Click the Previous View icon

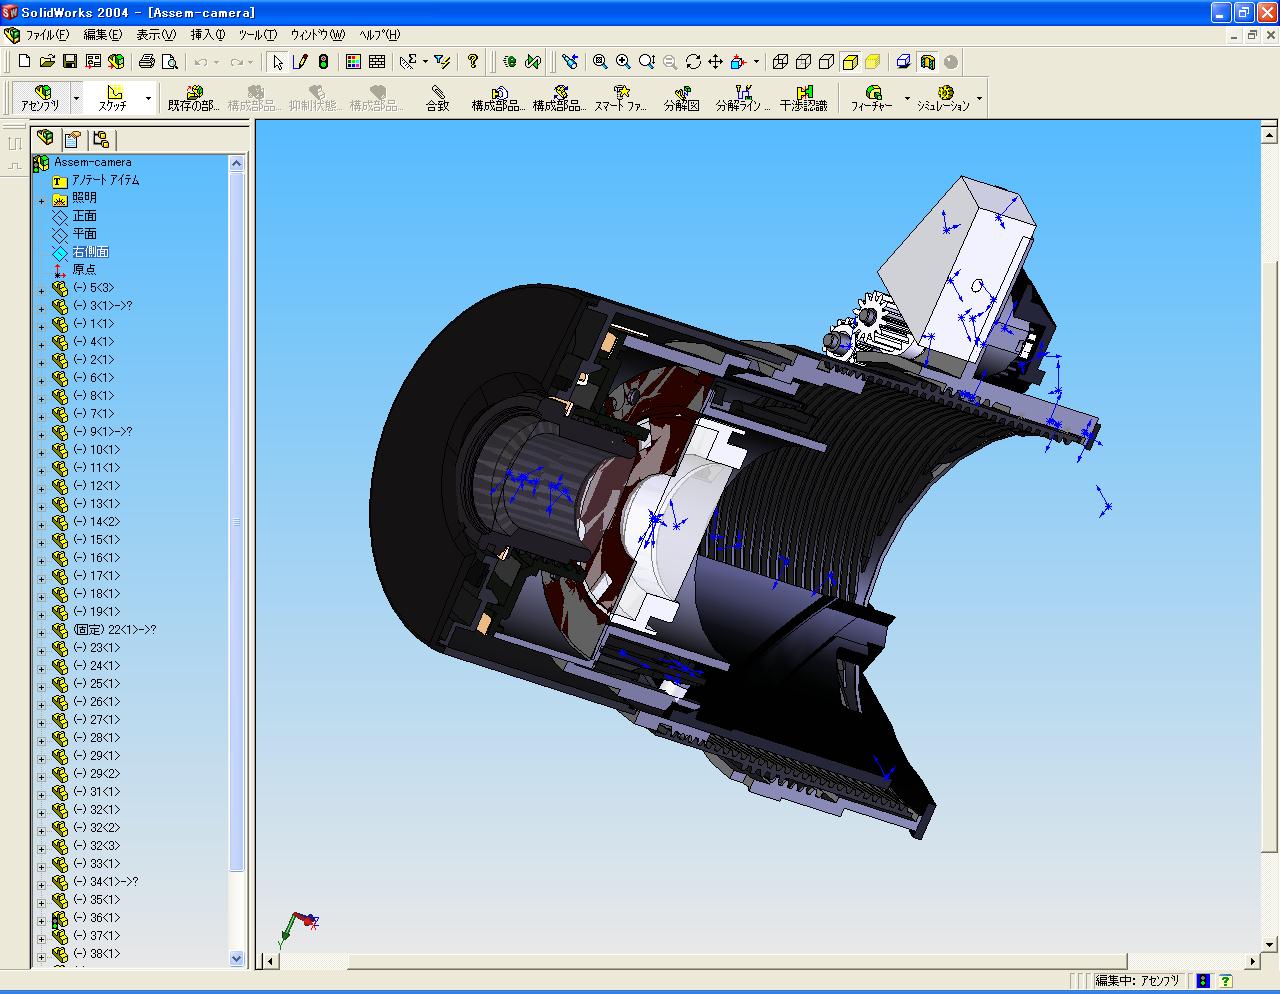click(x=570, y=62)
